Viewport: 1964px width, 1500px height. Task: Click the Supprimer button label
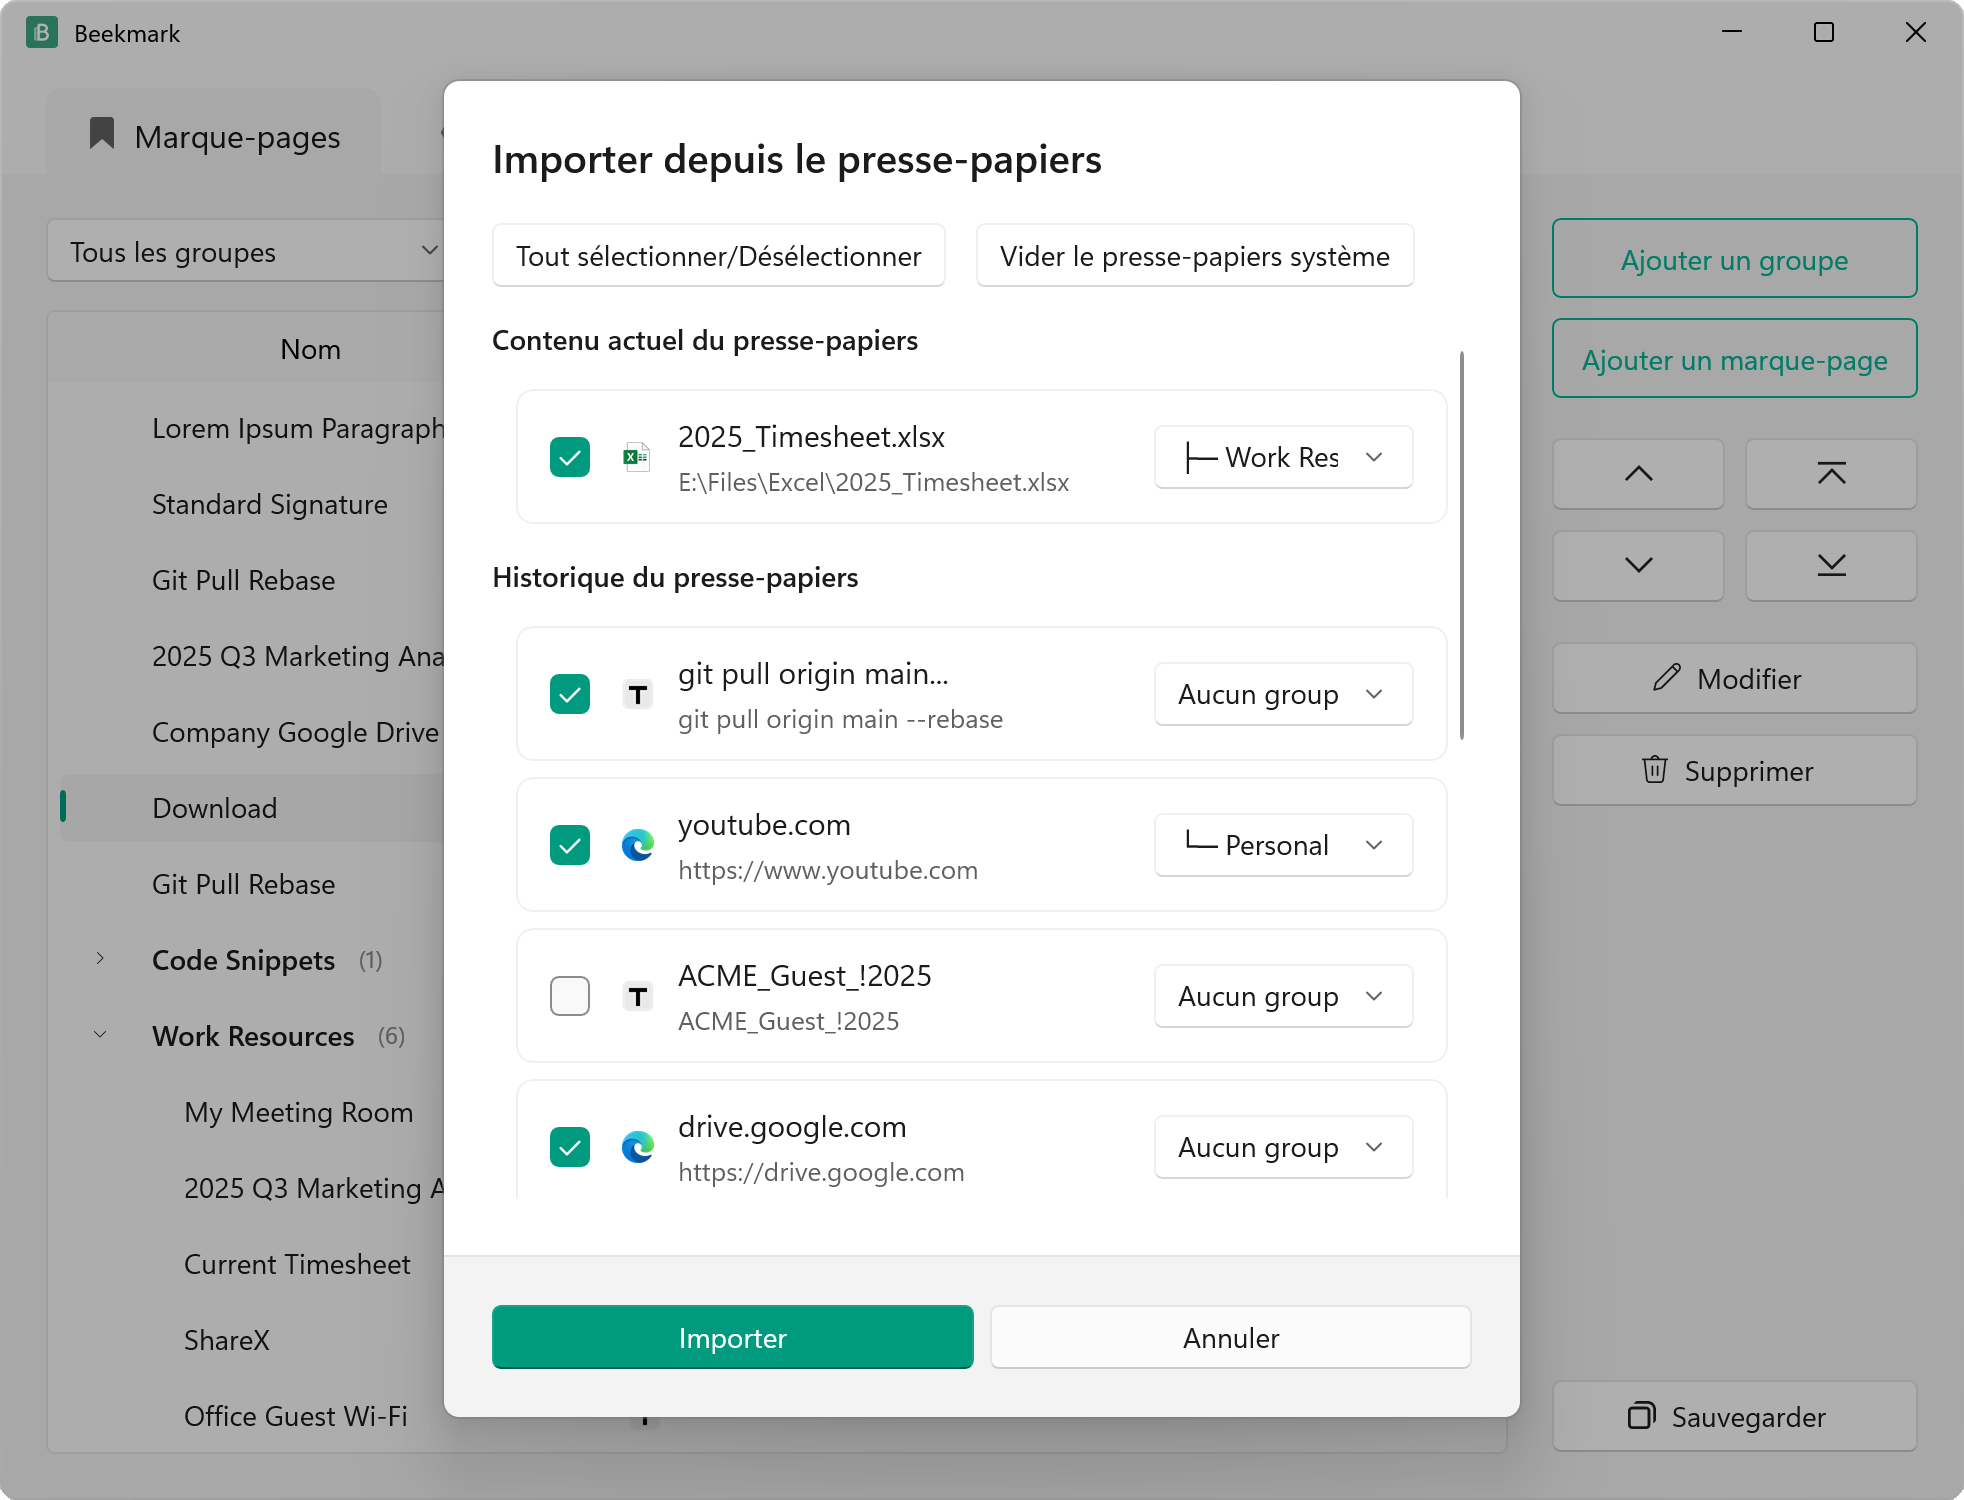coord(1748,771)
